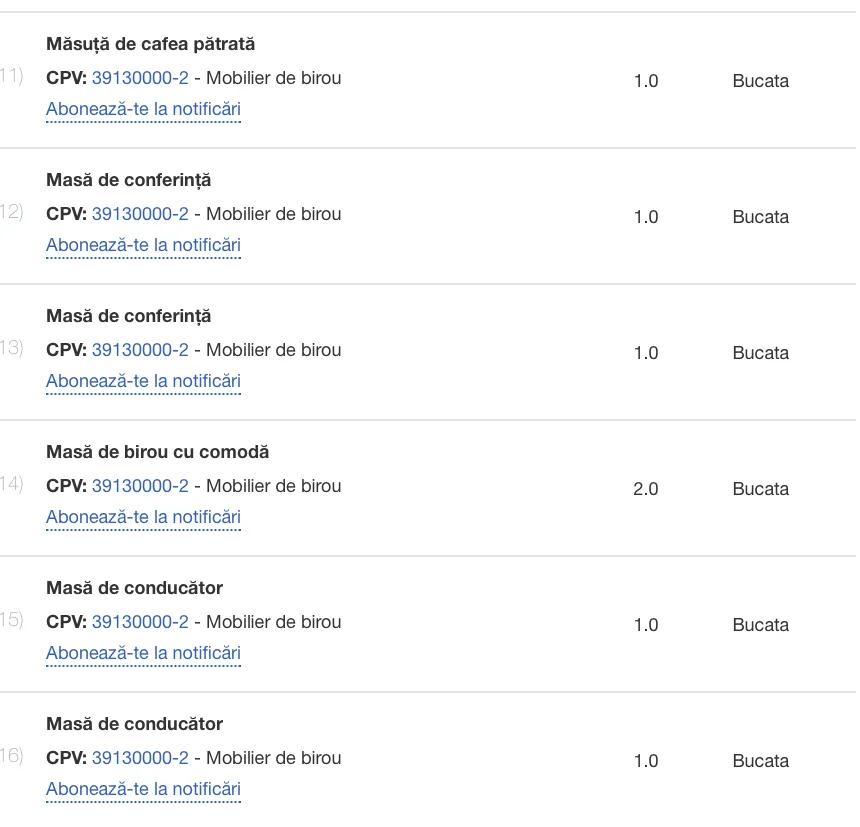Viewport: 860px width, 827px height.
Task: Click the Bucata unit label in item 11
Action: pyautogui.click(x=761, y=81)
